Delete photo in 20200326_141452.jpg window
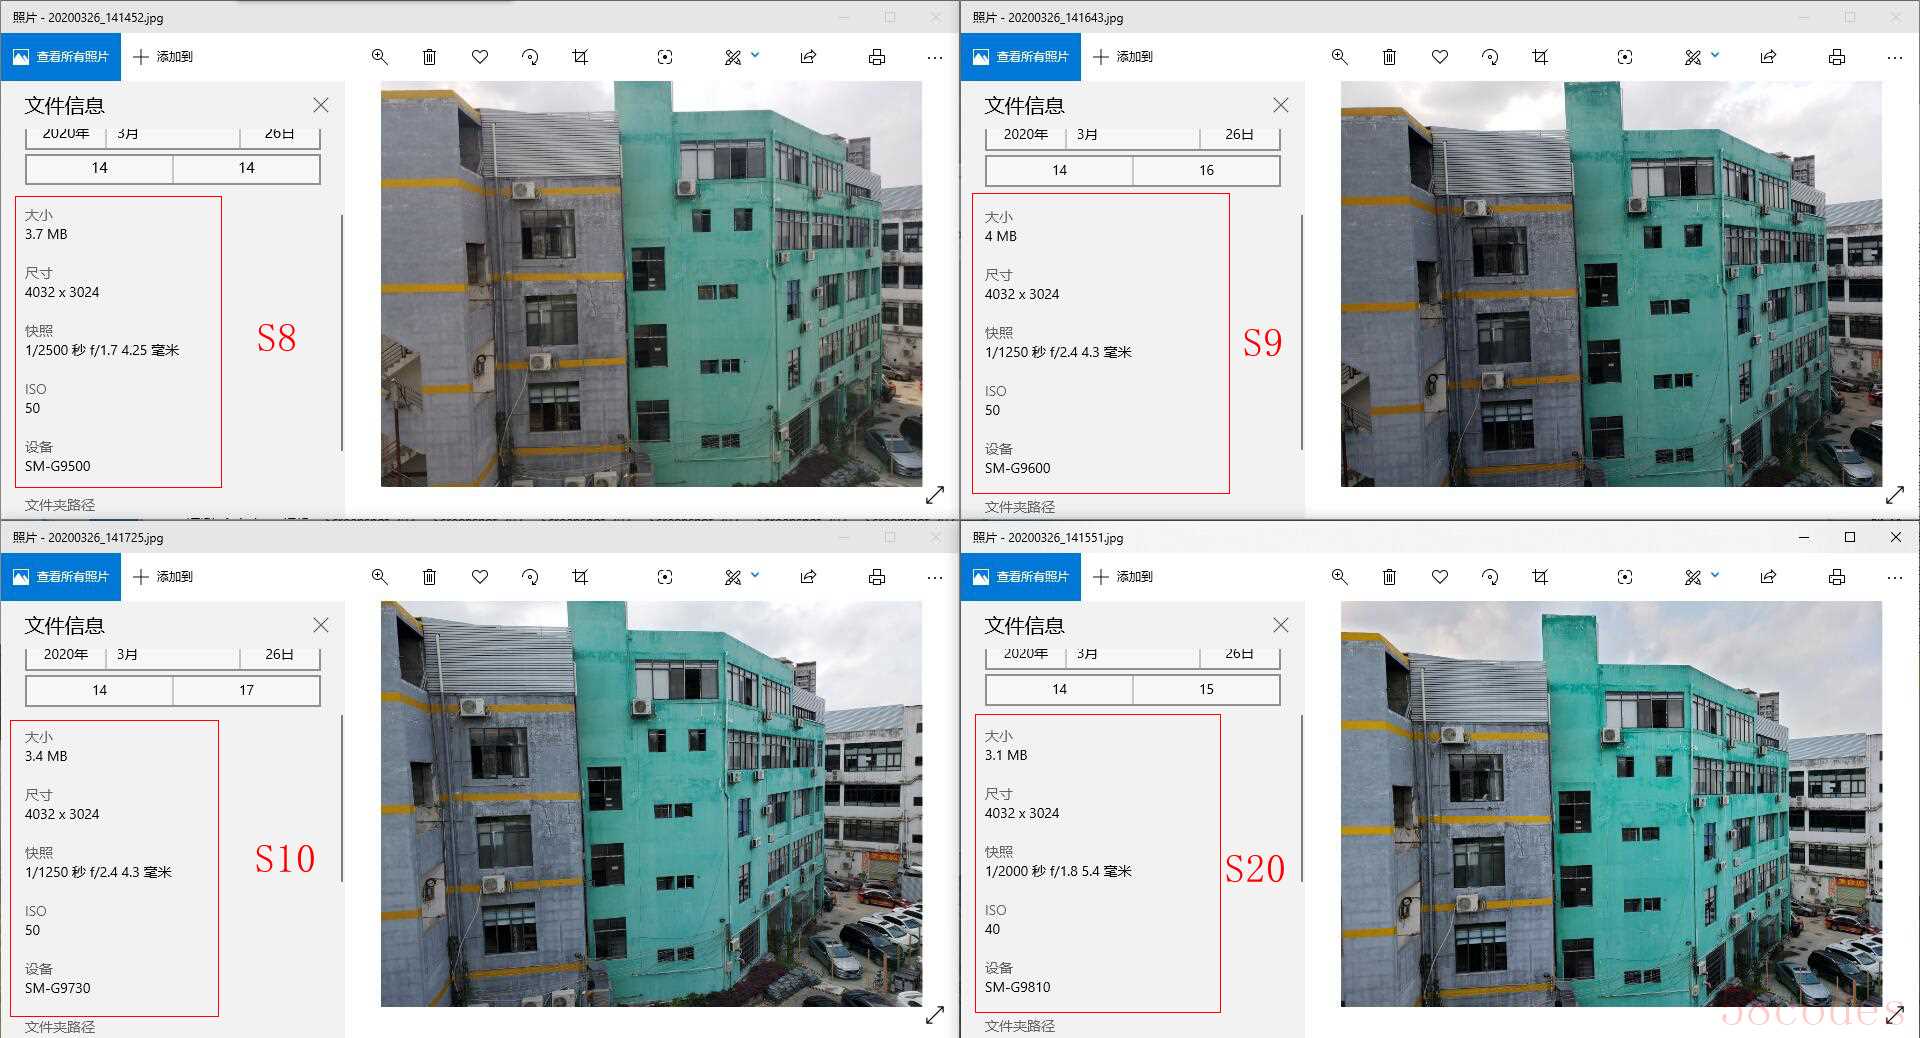This screenshot has width=1920, height=1038. (x=429, y=57)
